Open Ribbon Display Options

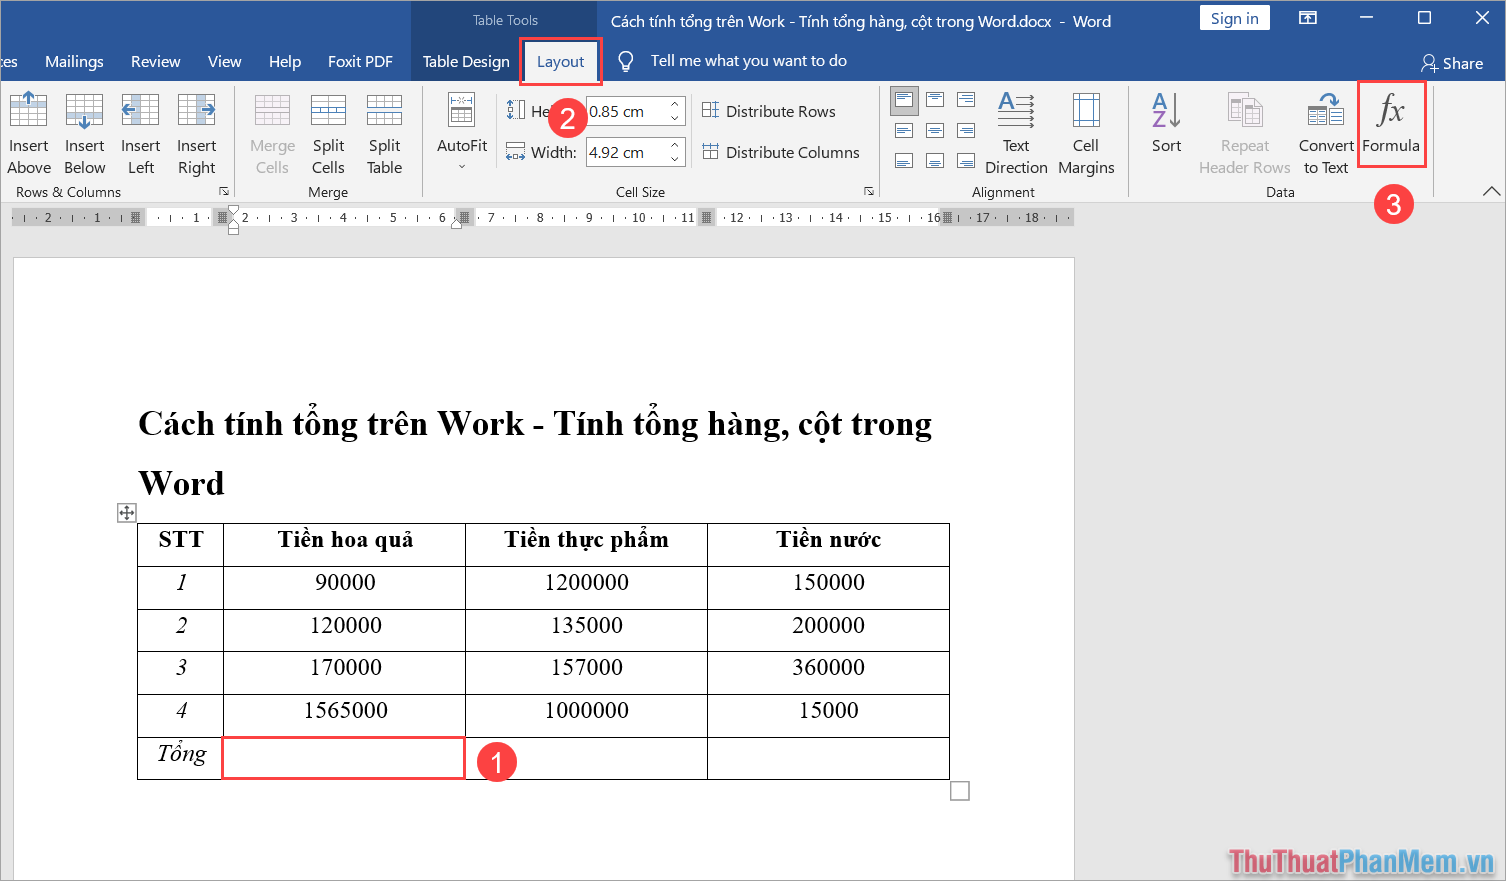coord(1308,18)
